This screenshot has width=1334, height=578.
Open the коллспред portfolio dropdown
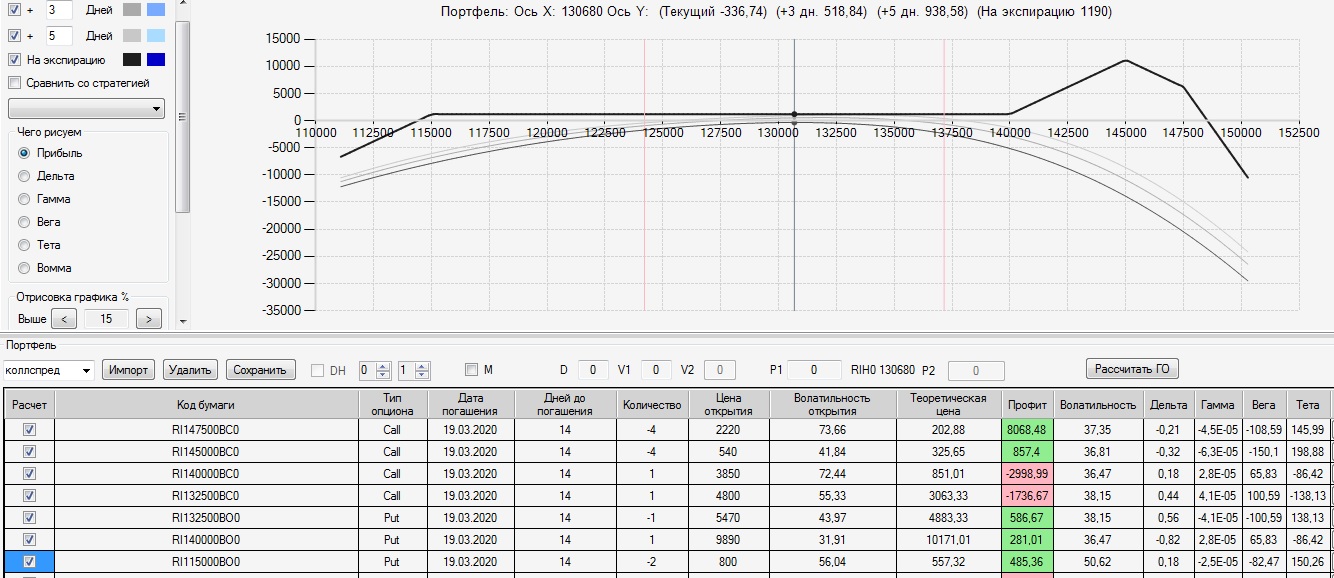point(48,370)
